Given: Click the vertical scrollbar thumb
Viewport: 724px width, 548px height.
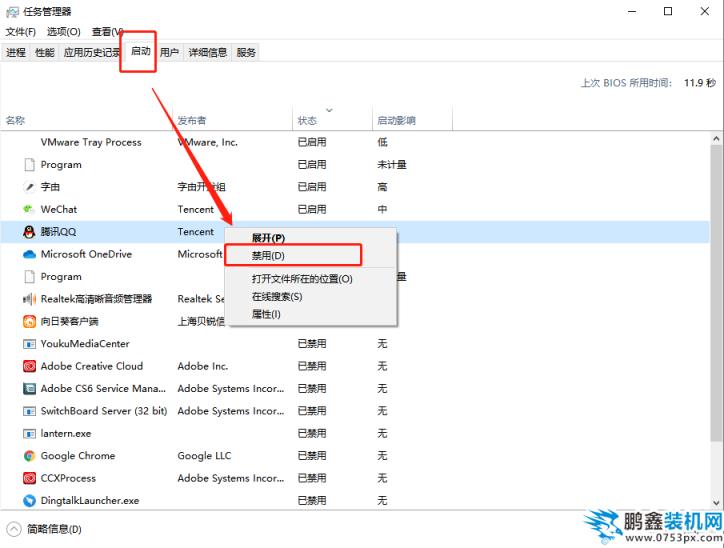Looking at the screenshot, I should coord(716,293).
